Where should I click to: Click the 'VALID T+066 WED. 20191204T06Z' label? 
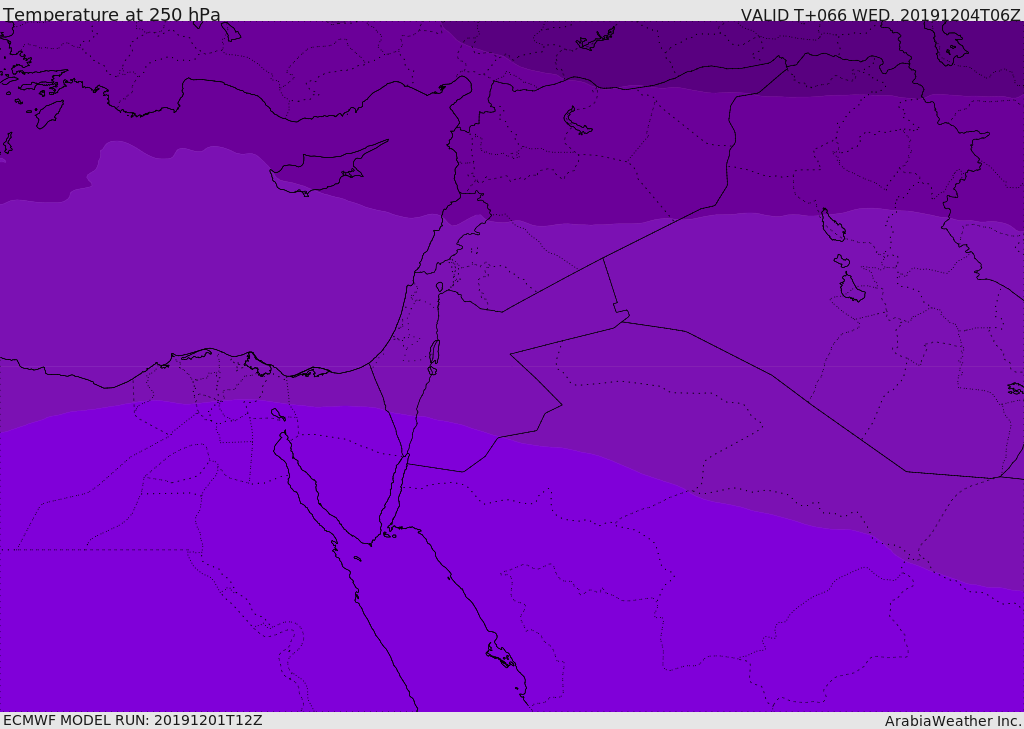click(x=880, y=14)
